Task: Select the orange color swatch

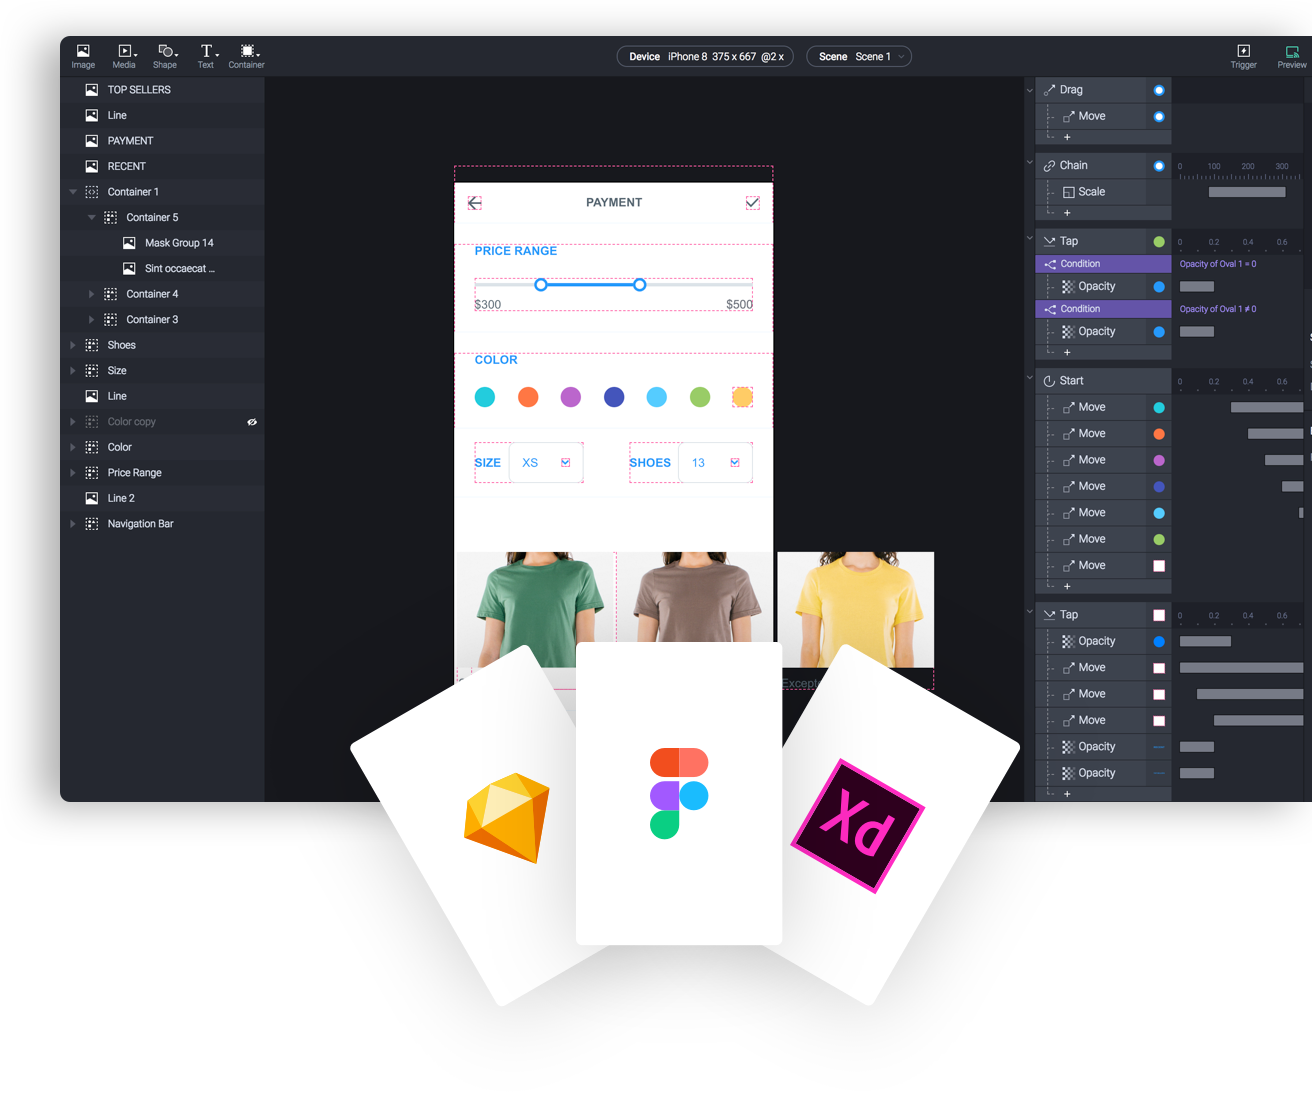Action: [x=528, y=397]
